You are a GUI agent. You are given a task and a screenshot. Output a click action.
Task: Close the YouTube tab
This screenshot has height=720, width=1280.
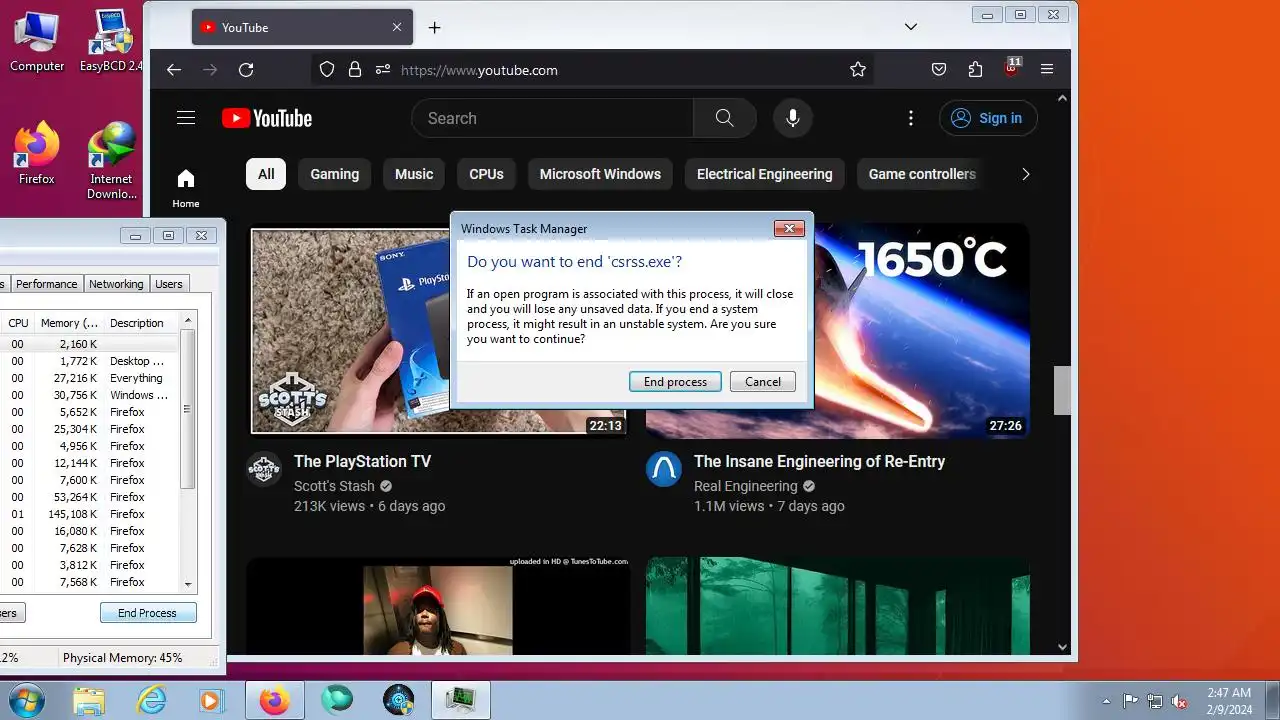pyautogui.click(x=397, y=28)
